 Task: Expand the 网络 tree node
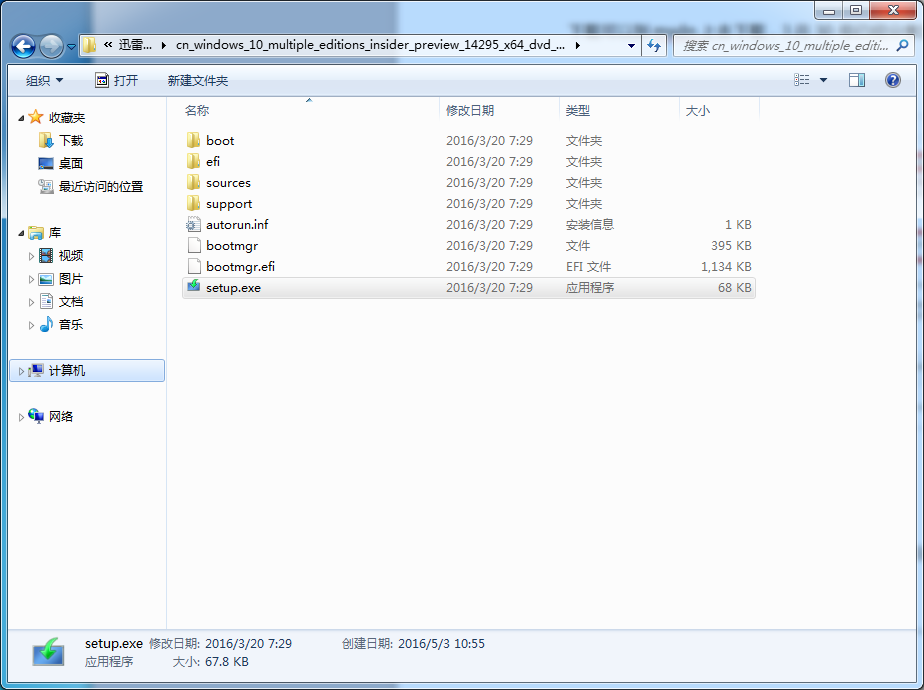[x=21, y=417]
